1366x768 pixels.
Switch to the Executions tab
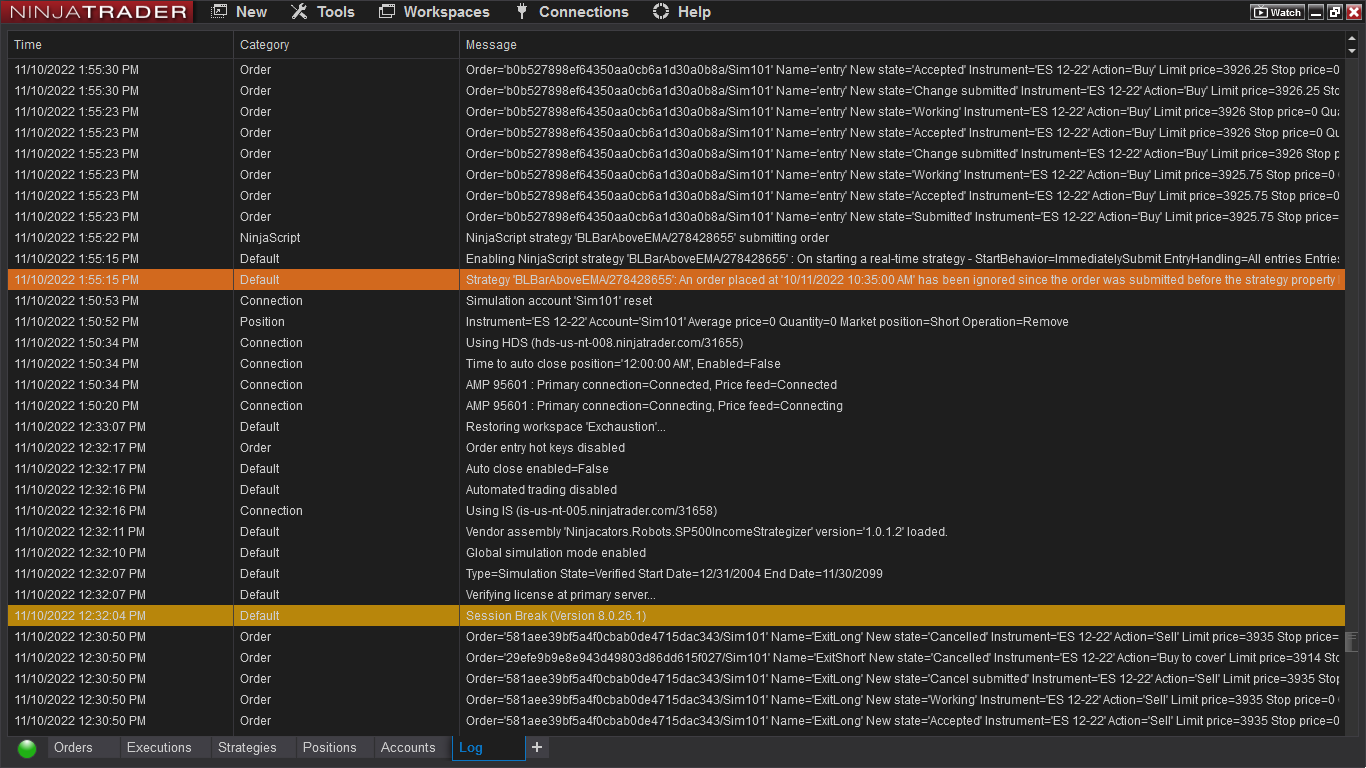tap(159, 747)
